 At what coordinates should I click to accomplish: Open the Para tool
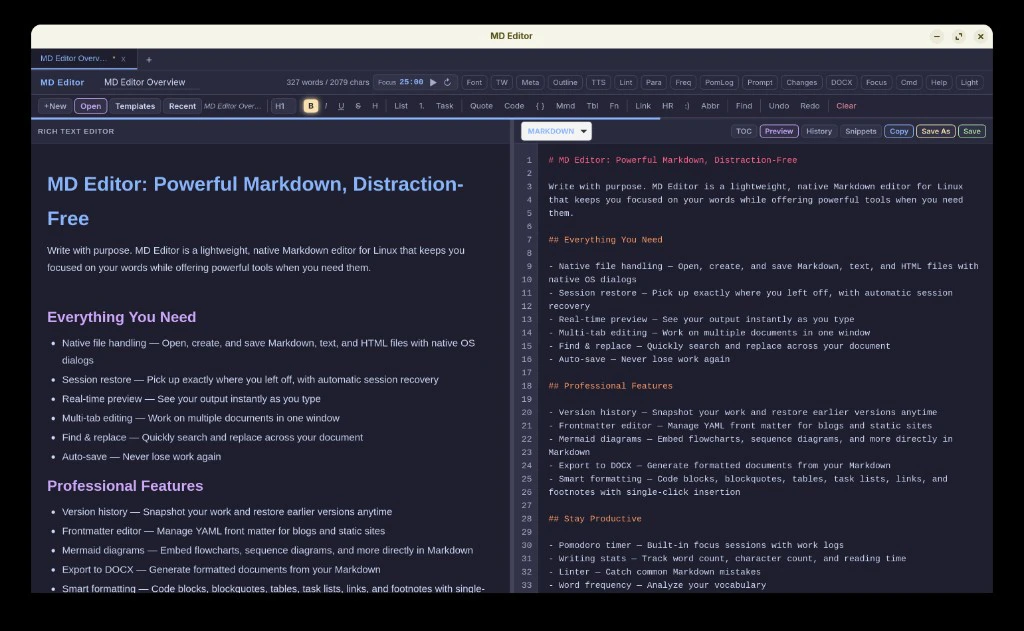click(654, 82)
